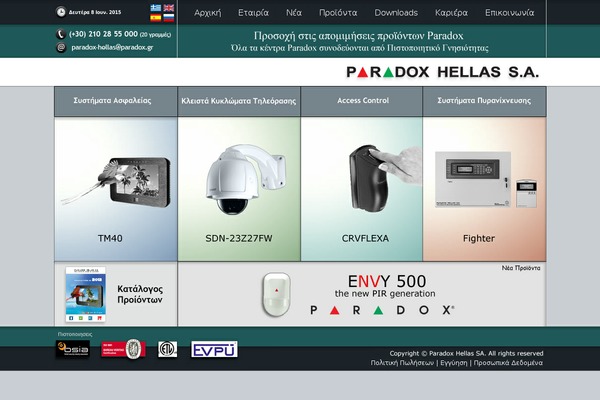Open the ETL certification logo
Screen dimensions: 600x400
pos(168,349)
